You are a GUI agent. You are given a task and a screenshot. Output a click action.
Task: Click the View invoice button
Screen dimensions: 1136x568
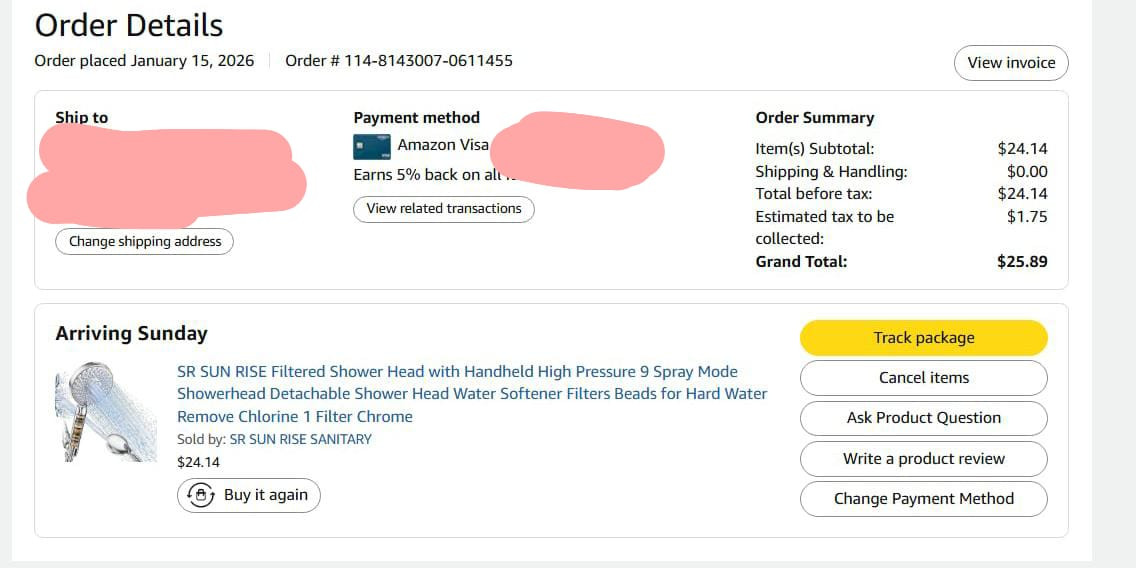(1011, 62)
